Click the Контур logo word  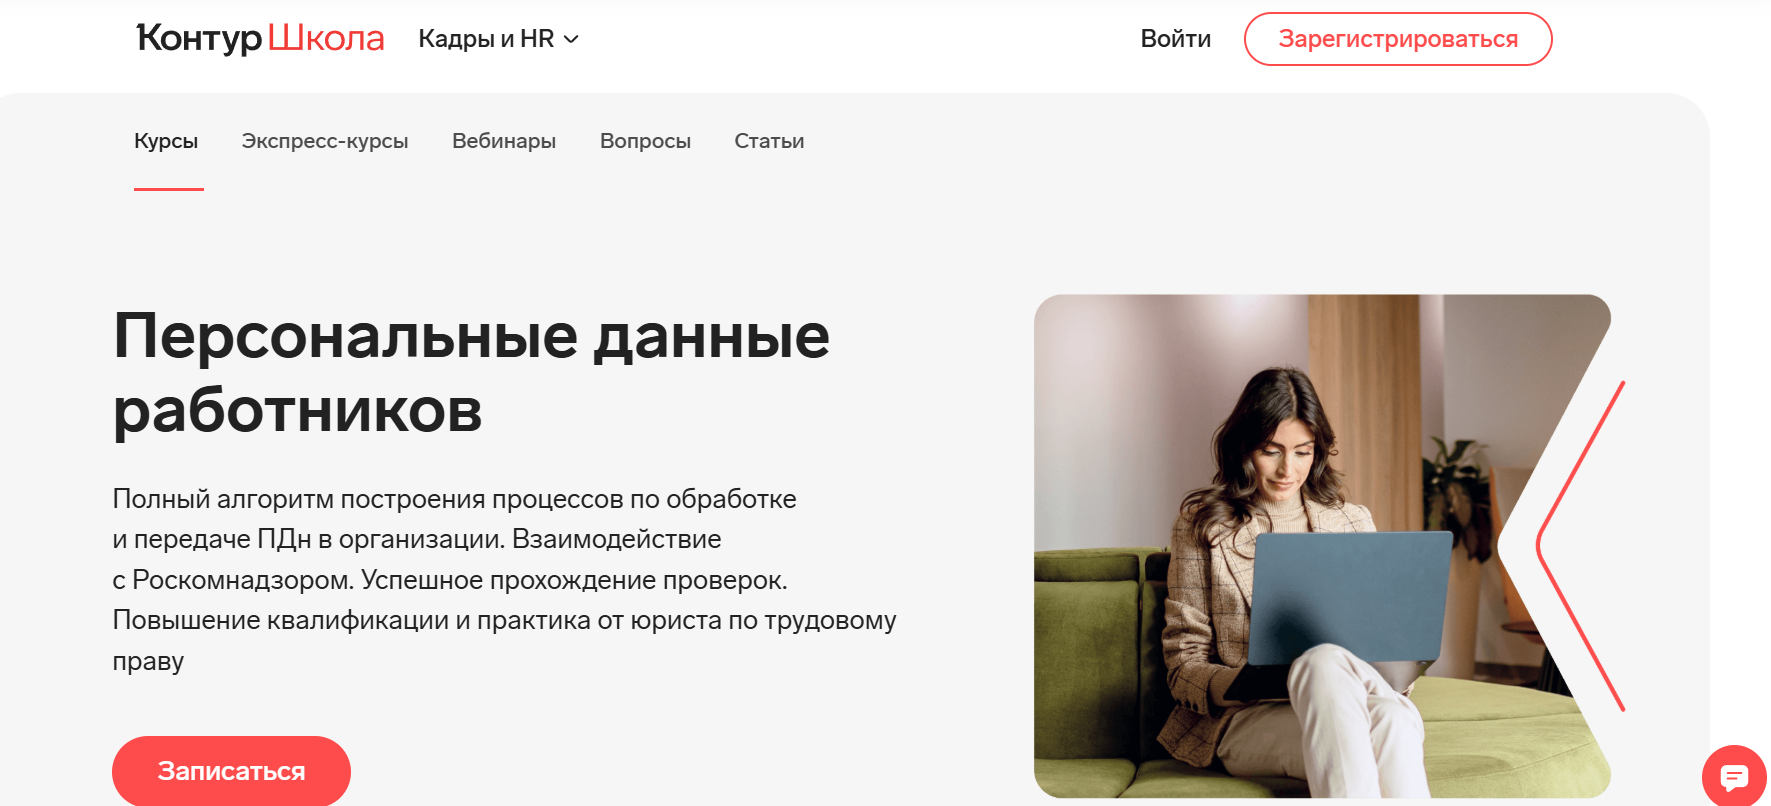(x=199, y=39)
